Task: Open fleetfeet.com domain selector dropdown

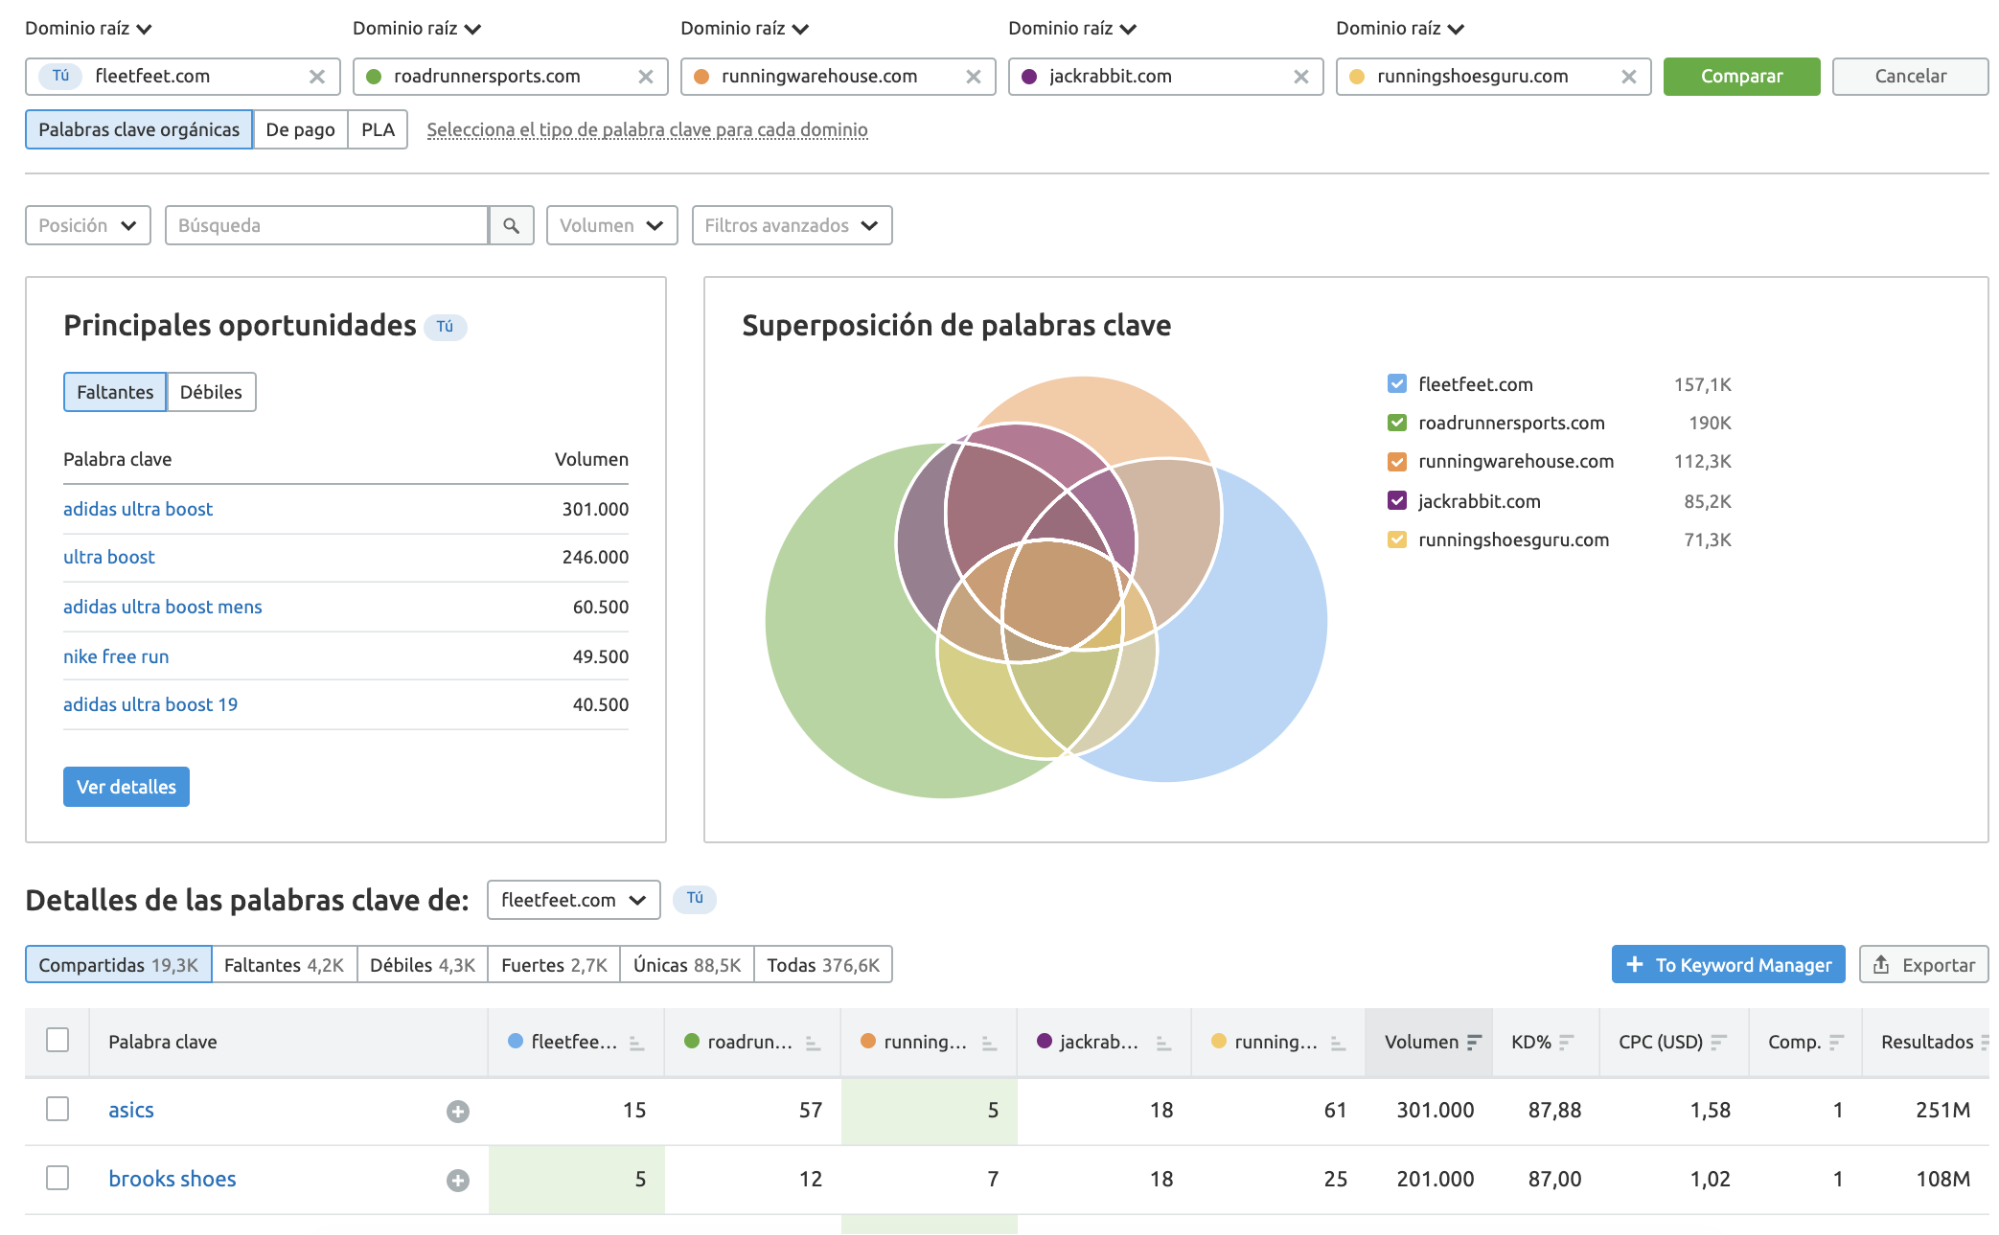Action: click(x=574, y=901)
